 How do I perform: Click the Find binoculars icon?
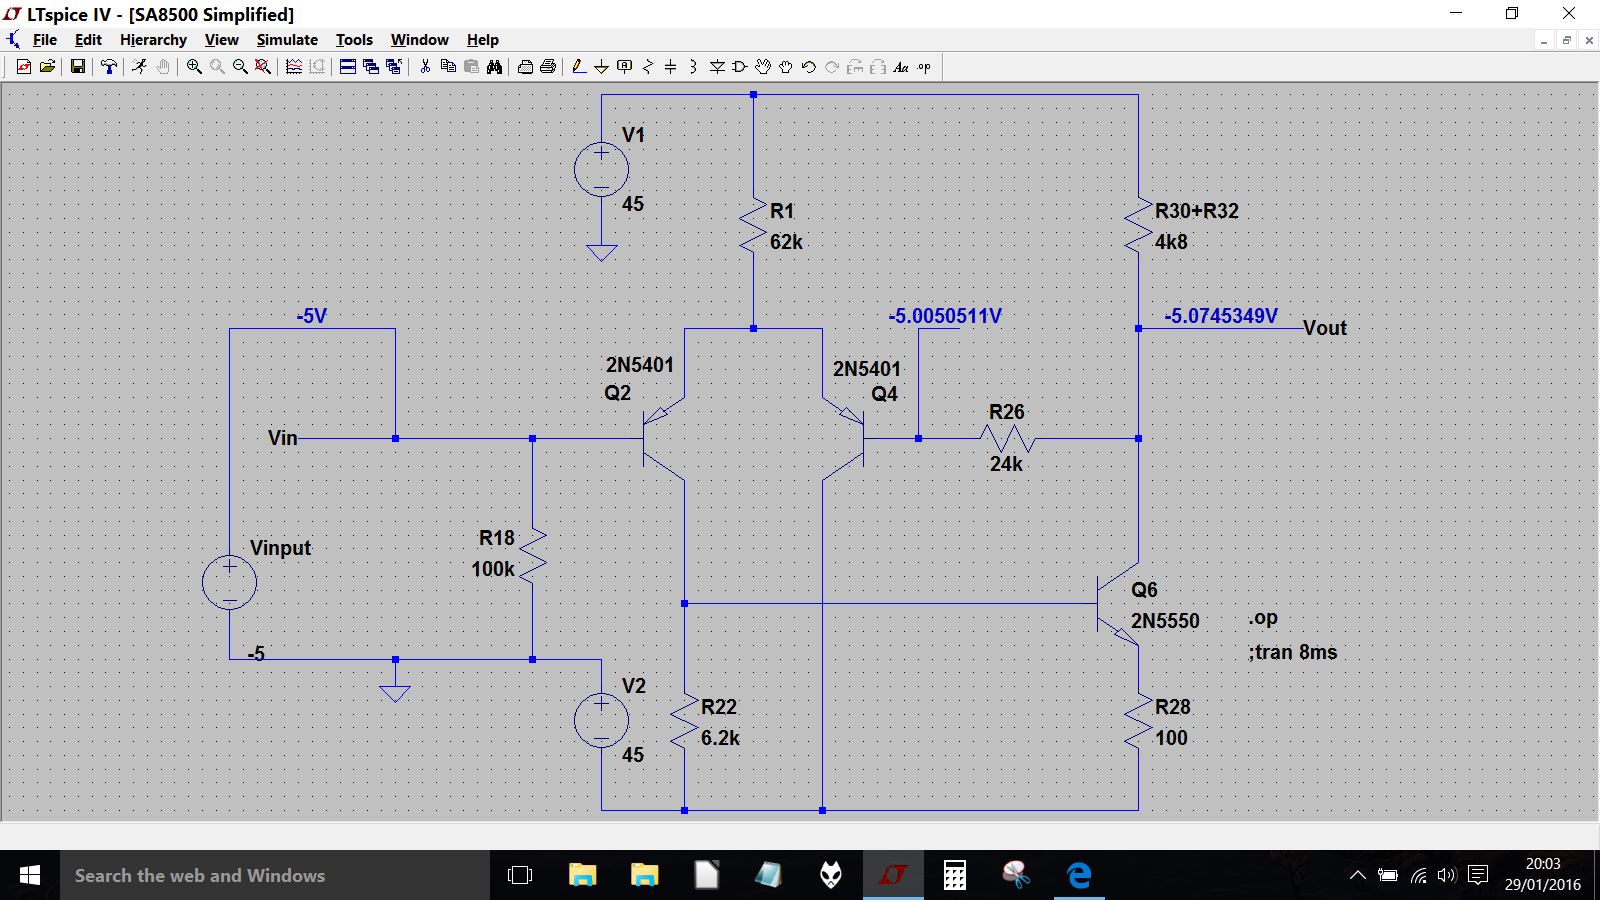[494, 67]
